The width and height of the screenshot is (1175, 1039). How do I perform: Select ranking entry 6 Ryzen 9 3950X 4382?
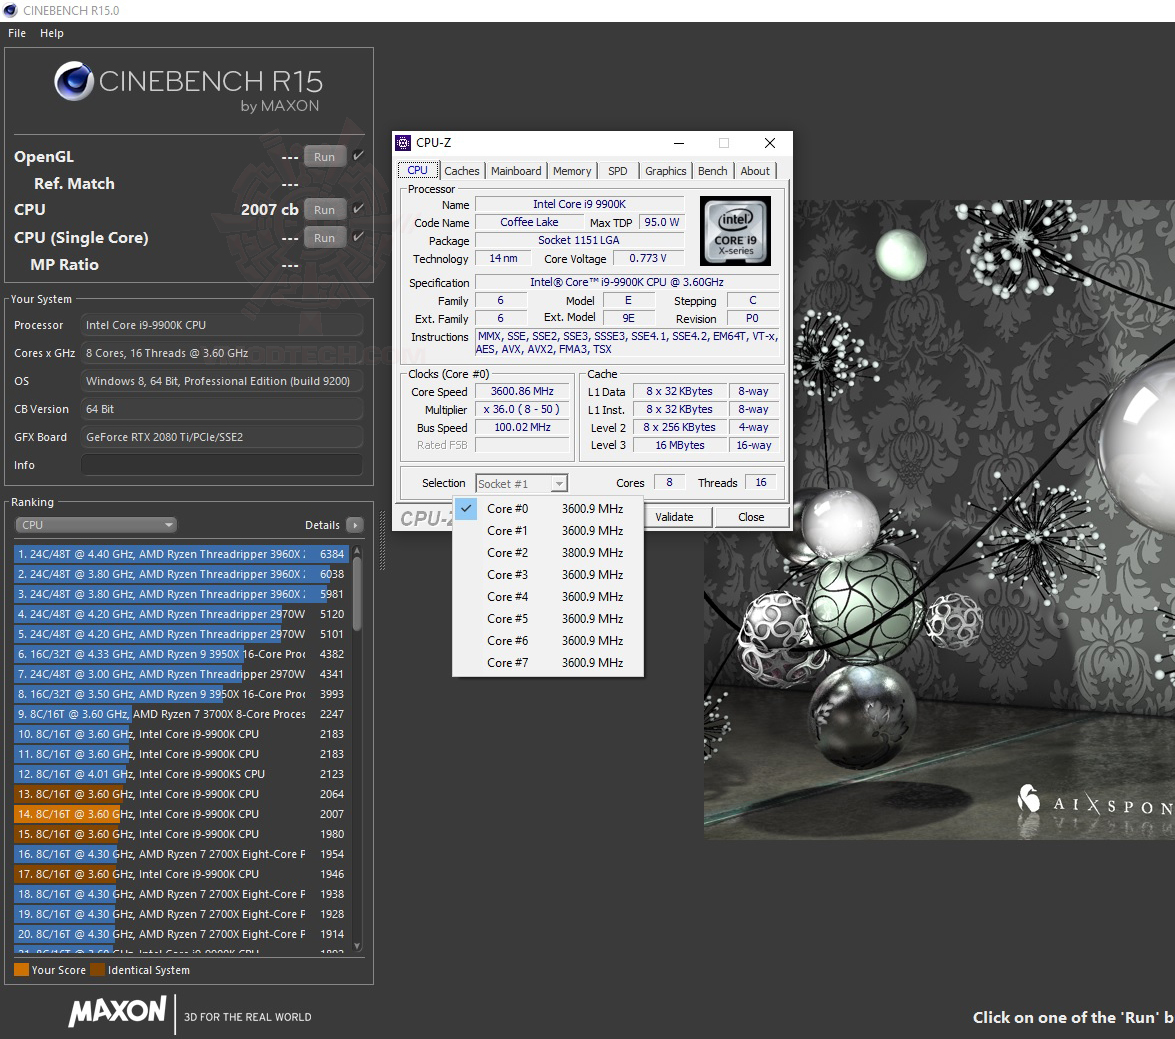click(x=181, y=654)
